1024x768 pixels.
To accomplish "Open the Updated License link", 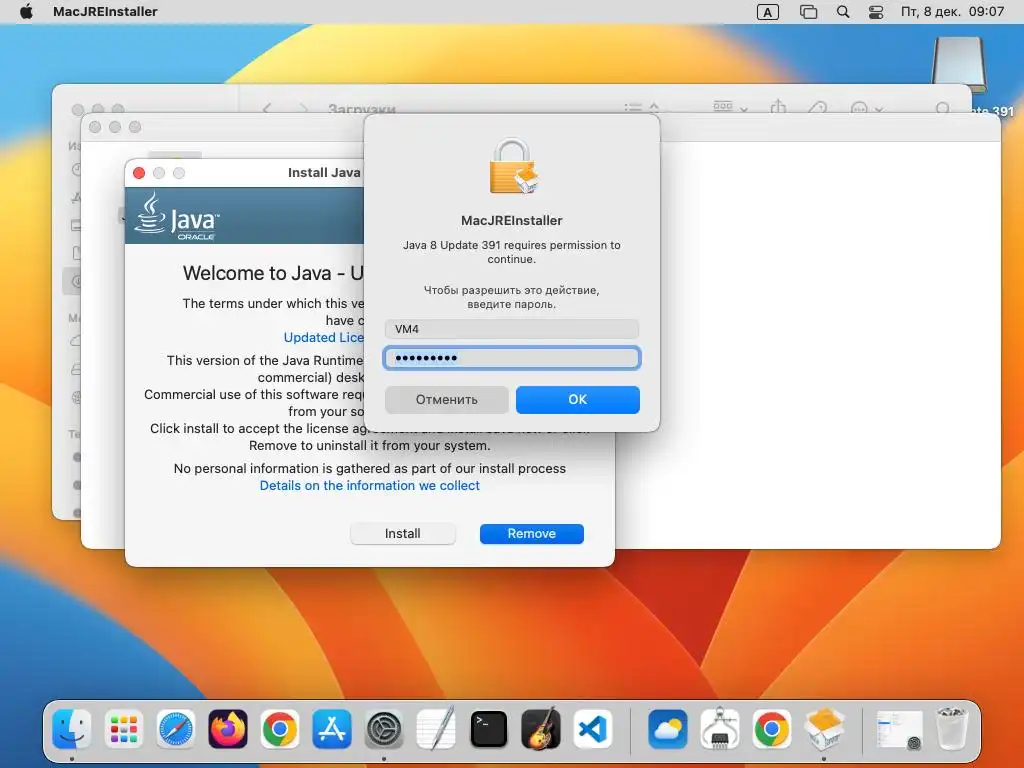I will (323, 337).
